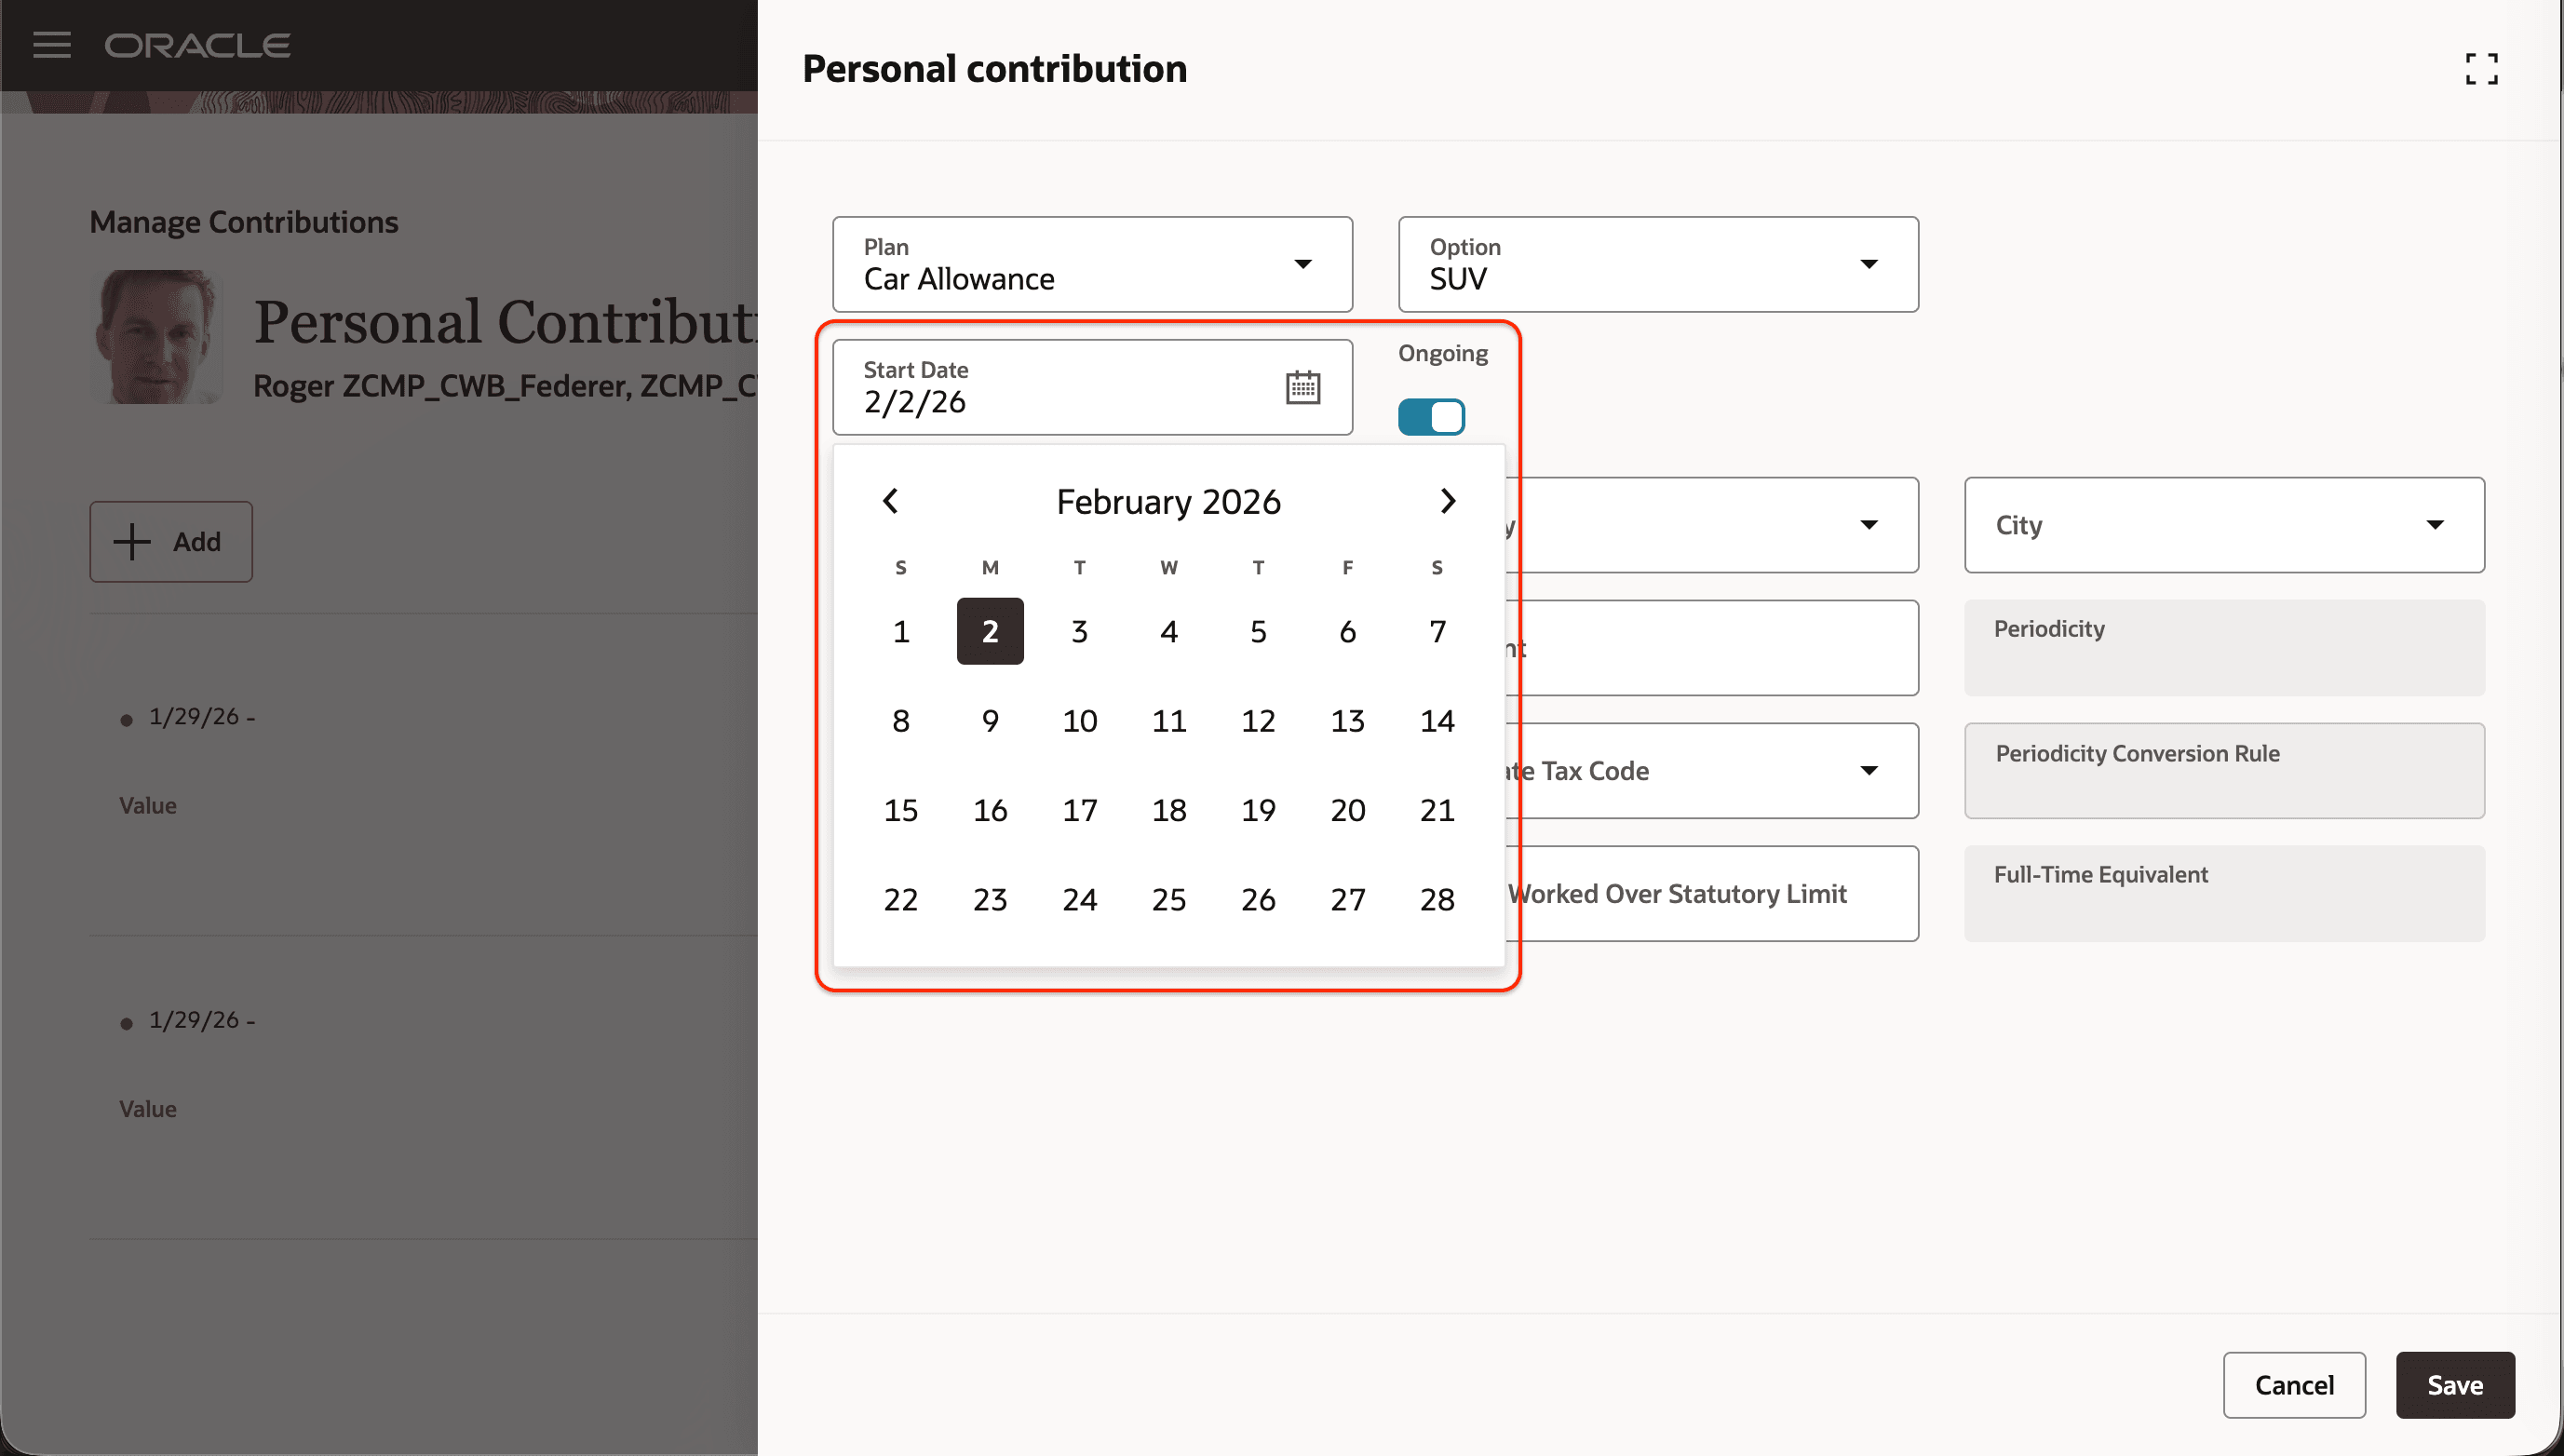The width and height of the screenshot is (2564, 1456).
Task: Click the Full-Time Equivalent field
Action: click(x=2222, y=892)
